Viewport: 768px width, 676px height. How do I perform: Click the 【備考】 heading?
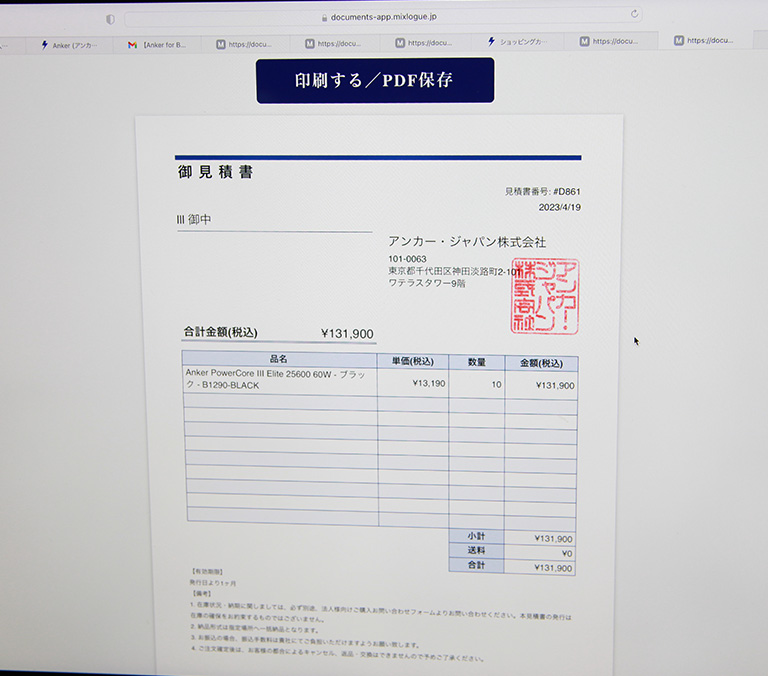coord(202,594)
